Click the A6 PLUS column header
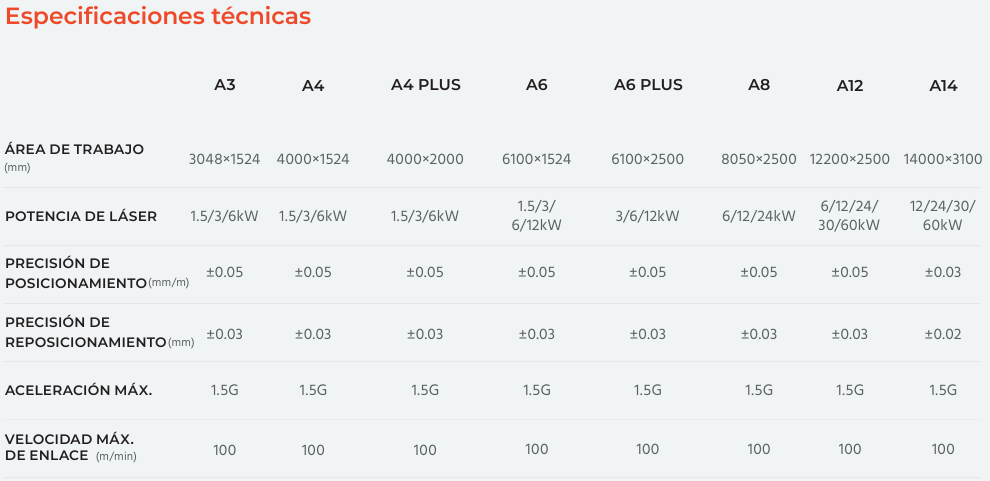990x481 pixels. (x=648, y=85)
